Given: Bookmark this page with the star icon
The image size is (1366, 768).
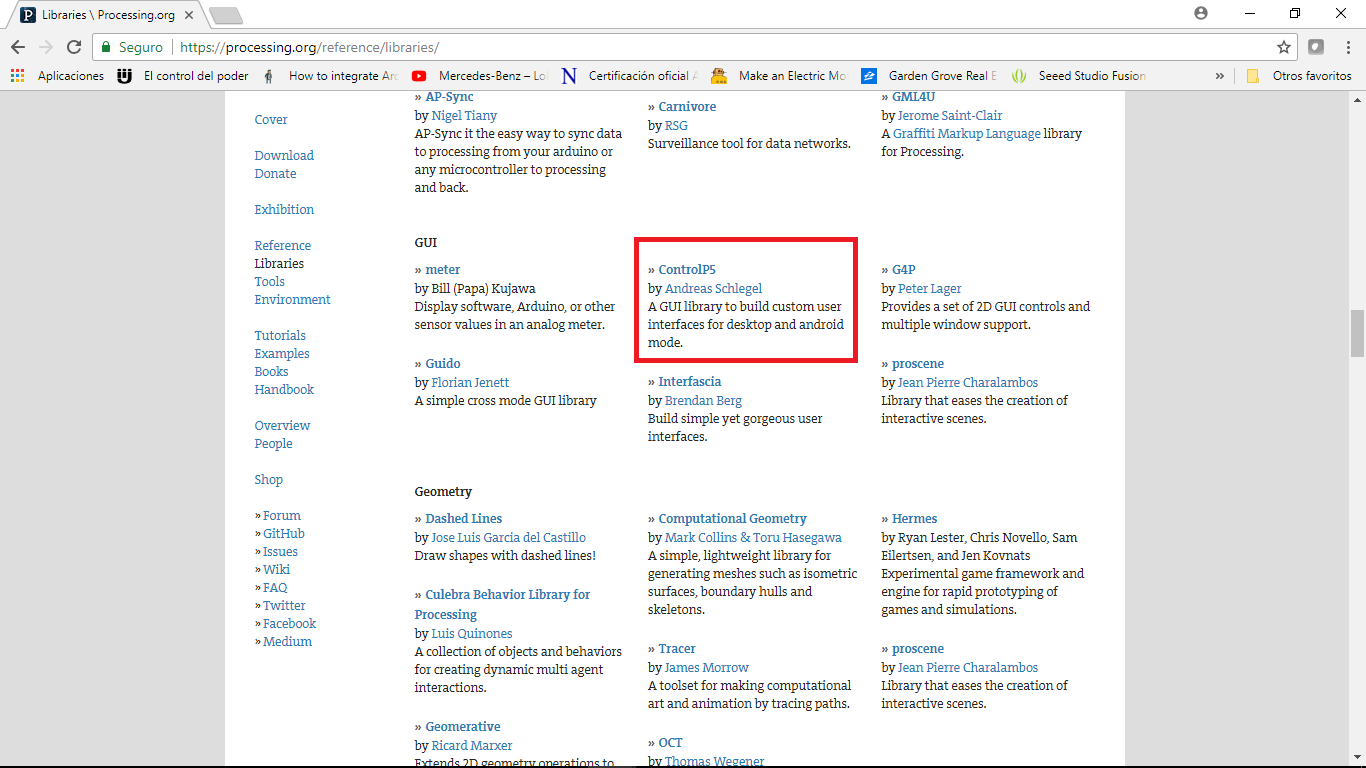Looking at the screenshot, I should click(1284, 47).
